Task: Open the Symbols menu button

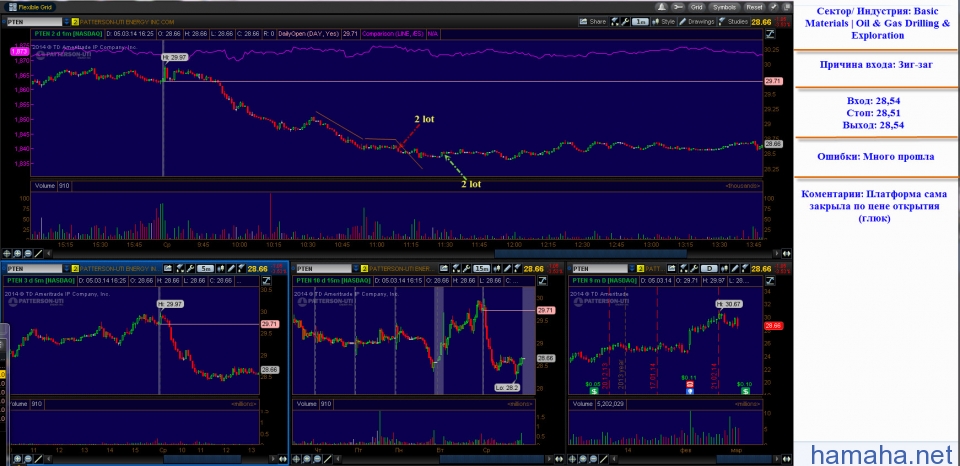Action: coord(725,7)
